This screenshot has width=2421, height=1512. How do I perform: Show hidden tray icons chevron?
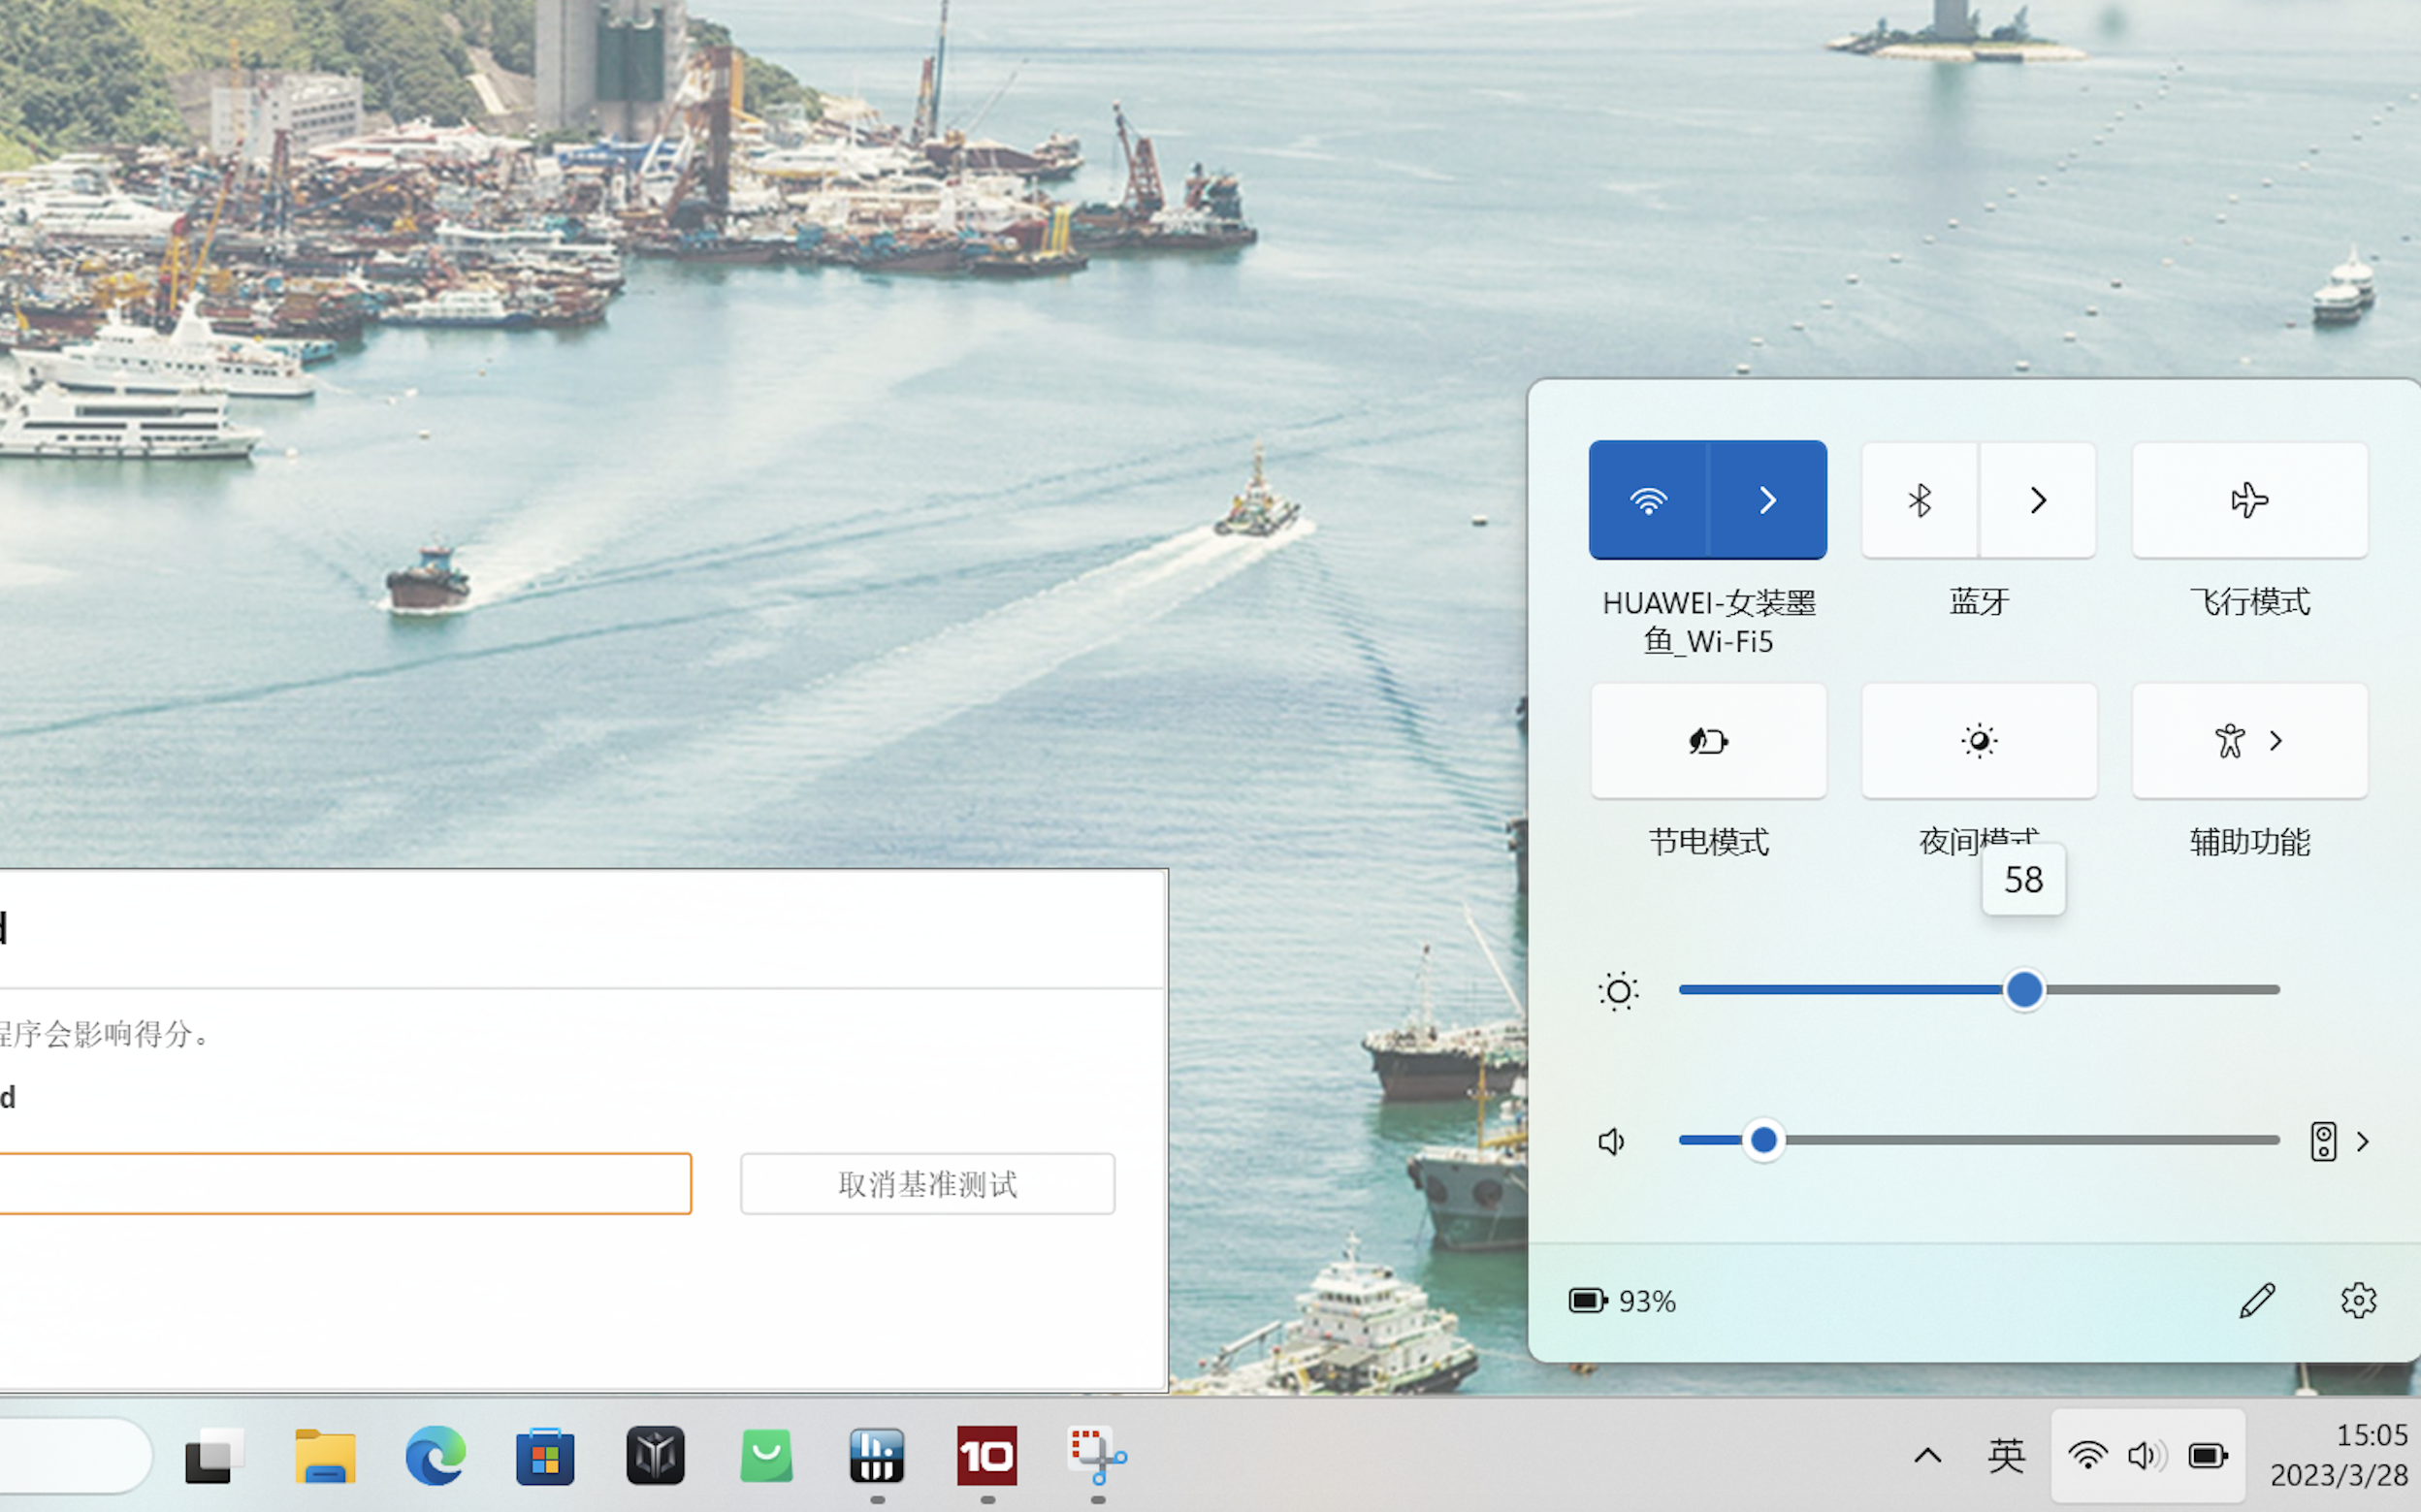pos(1927,1456)
